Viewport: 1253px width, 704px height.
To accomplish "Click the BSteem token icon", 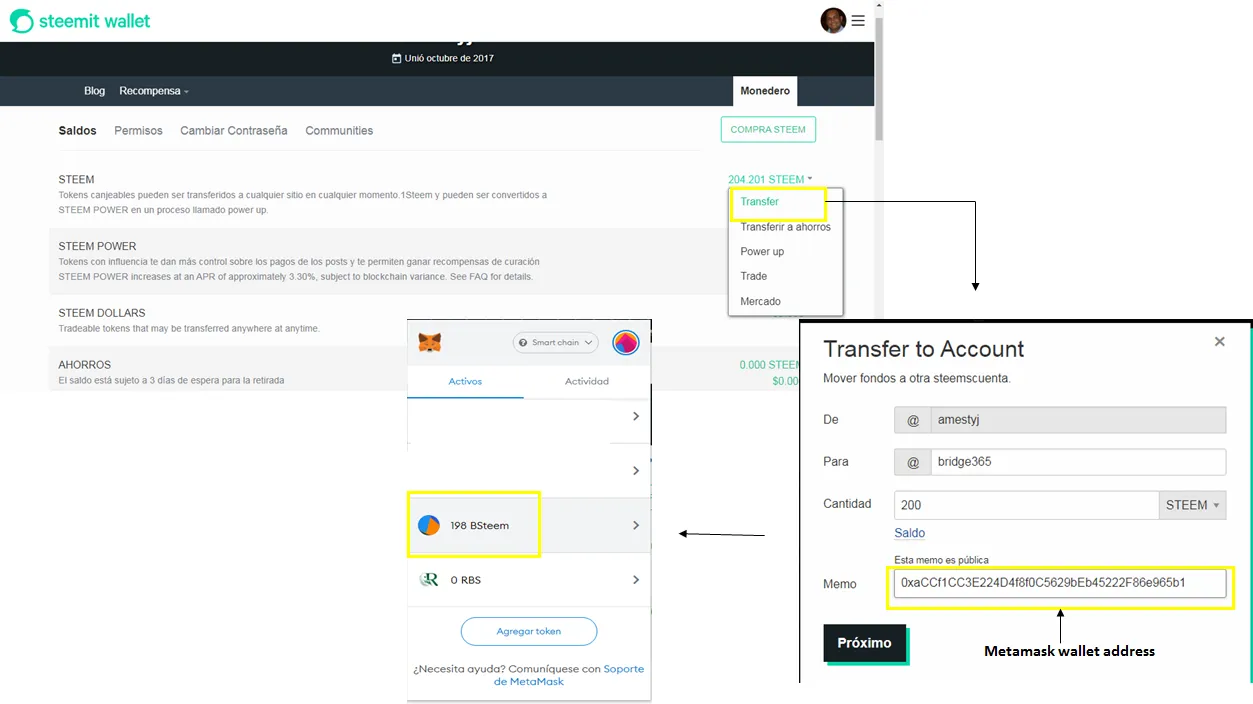I will pos(429,525).
